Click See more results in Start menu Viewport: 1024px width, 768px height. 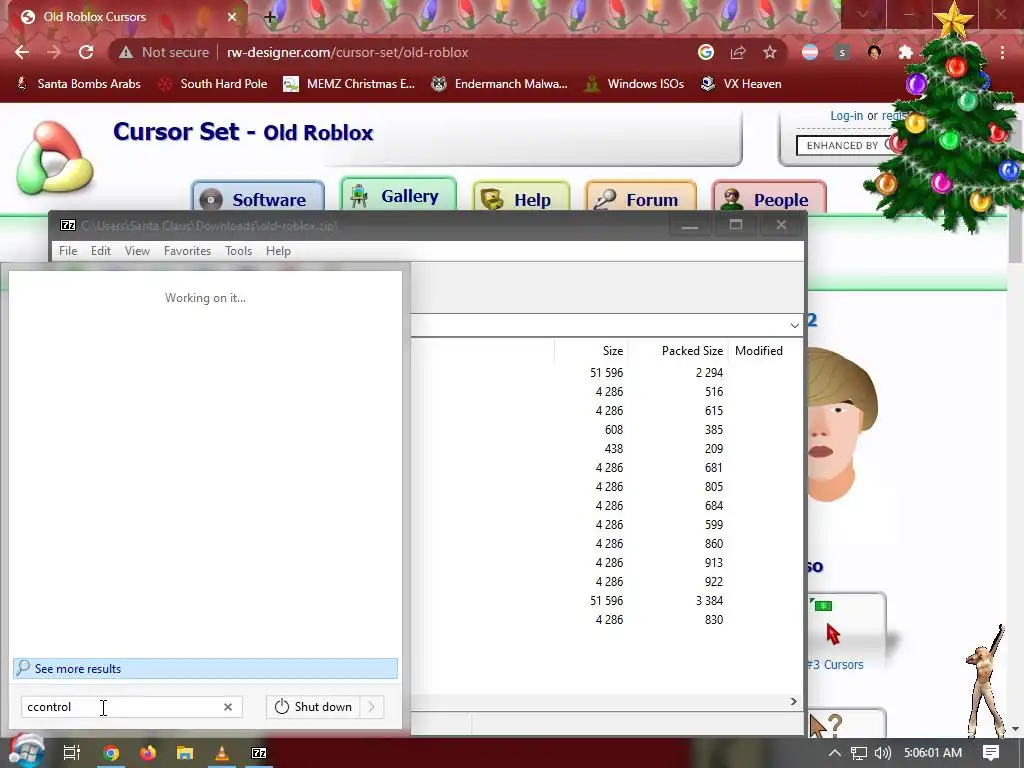pos(205,668)
